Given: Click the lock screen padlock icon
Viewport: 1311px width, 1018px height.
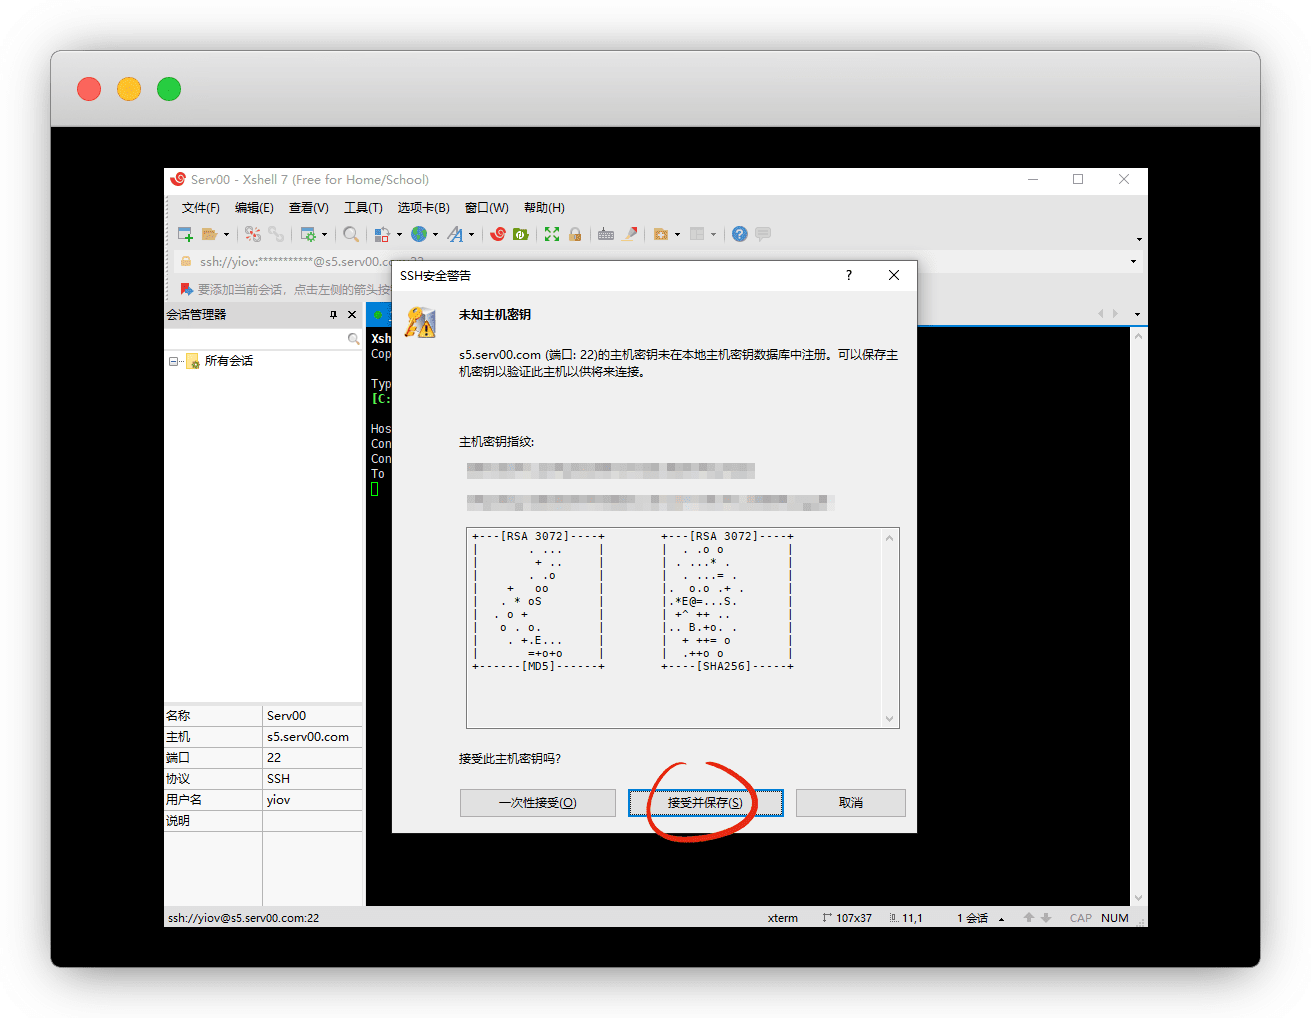Looking at the screenshot, I should pyautogui.click(x=575, y=234).
